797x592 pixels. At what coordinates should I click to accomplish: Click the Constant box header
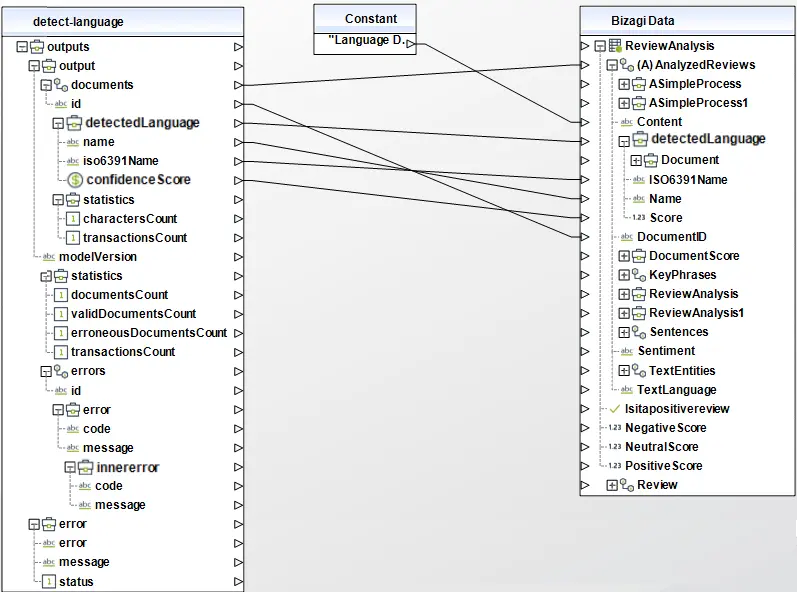click(x=365, y=19)
